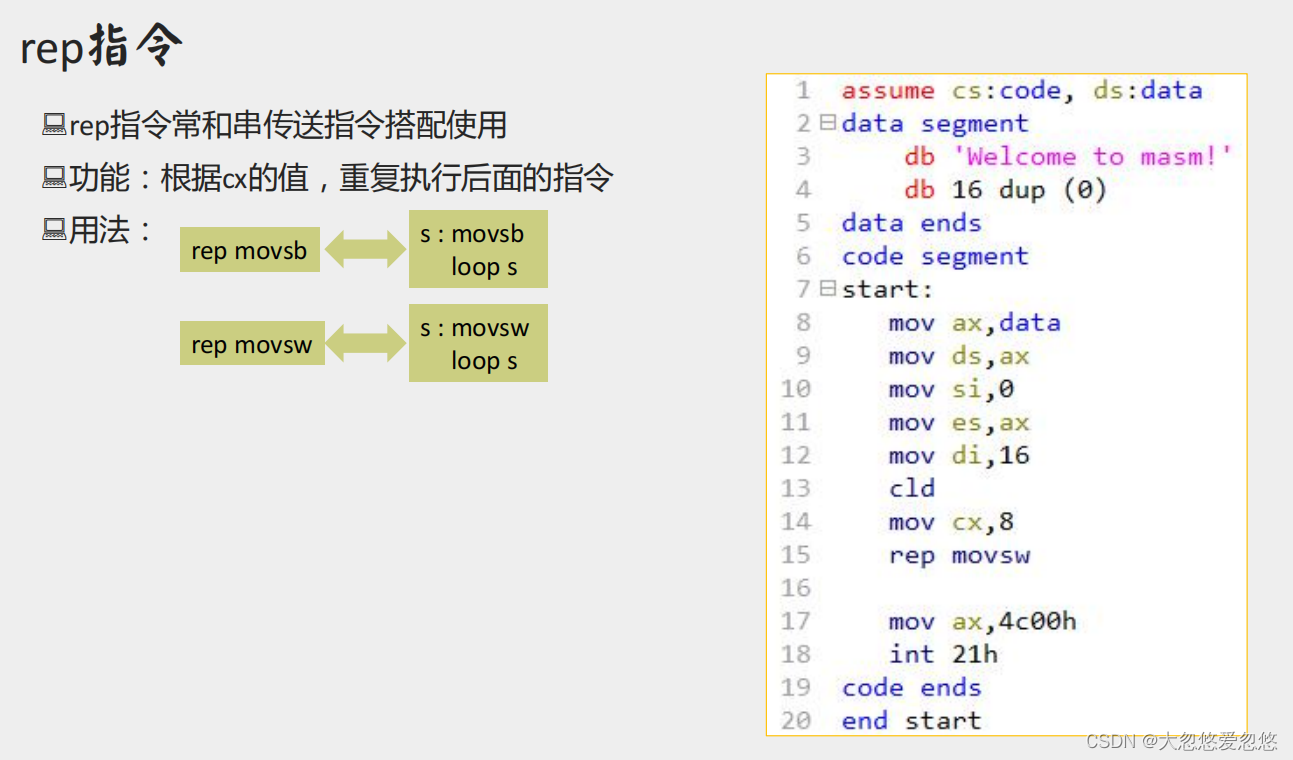Click code line 'mov si,0'

951,388
